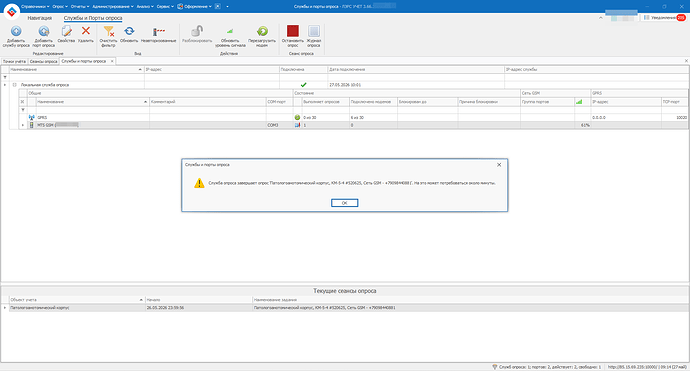Click the warning triangle icon in dialog

[x=199, y=183]
